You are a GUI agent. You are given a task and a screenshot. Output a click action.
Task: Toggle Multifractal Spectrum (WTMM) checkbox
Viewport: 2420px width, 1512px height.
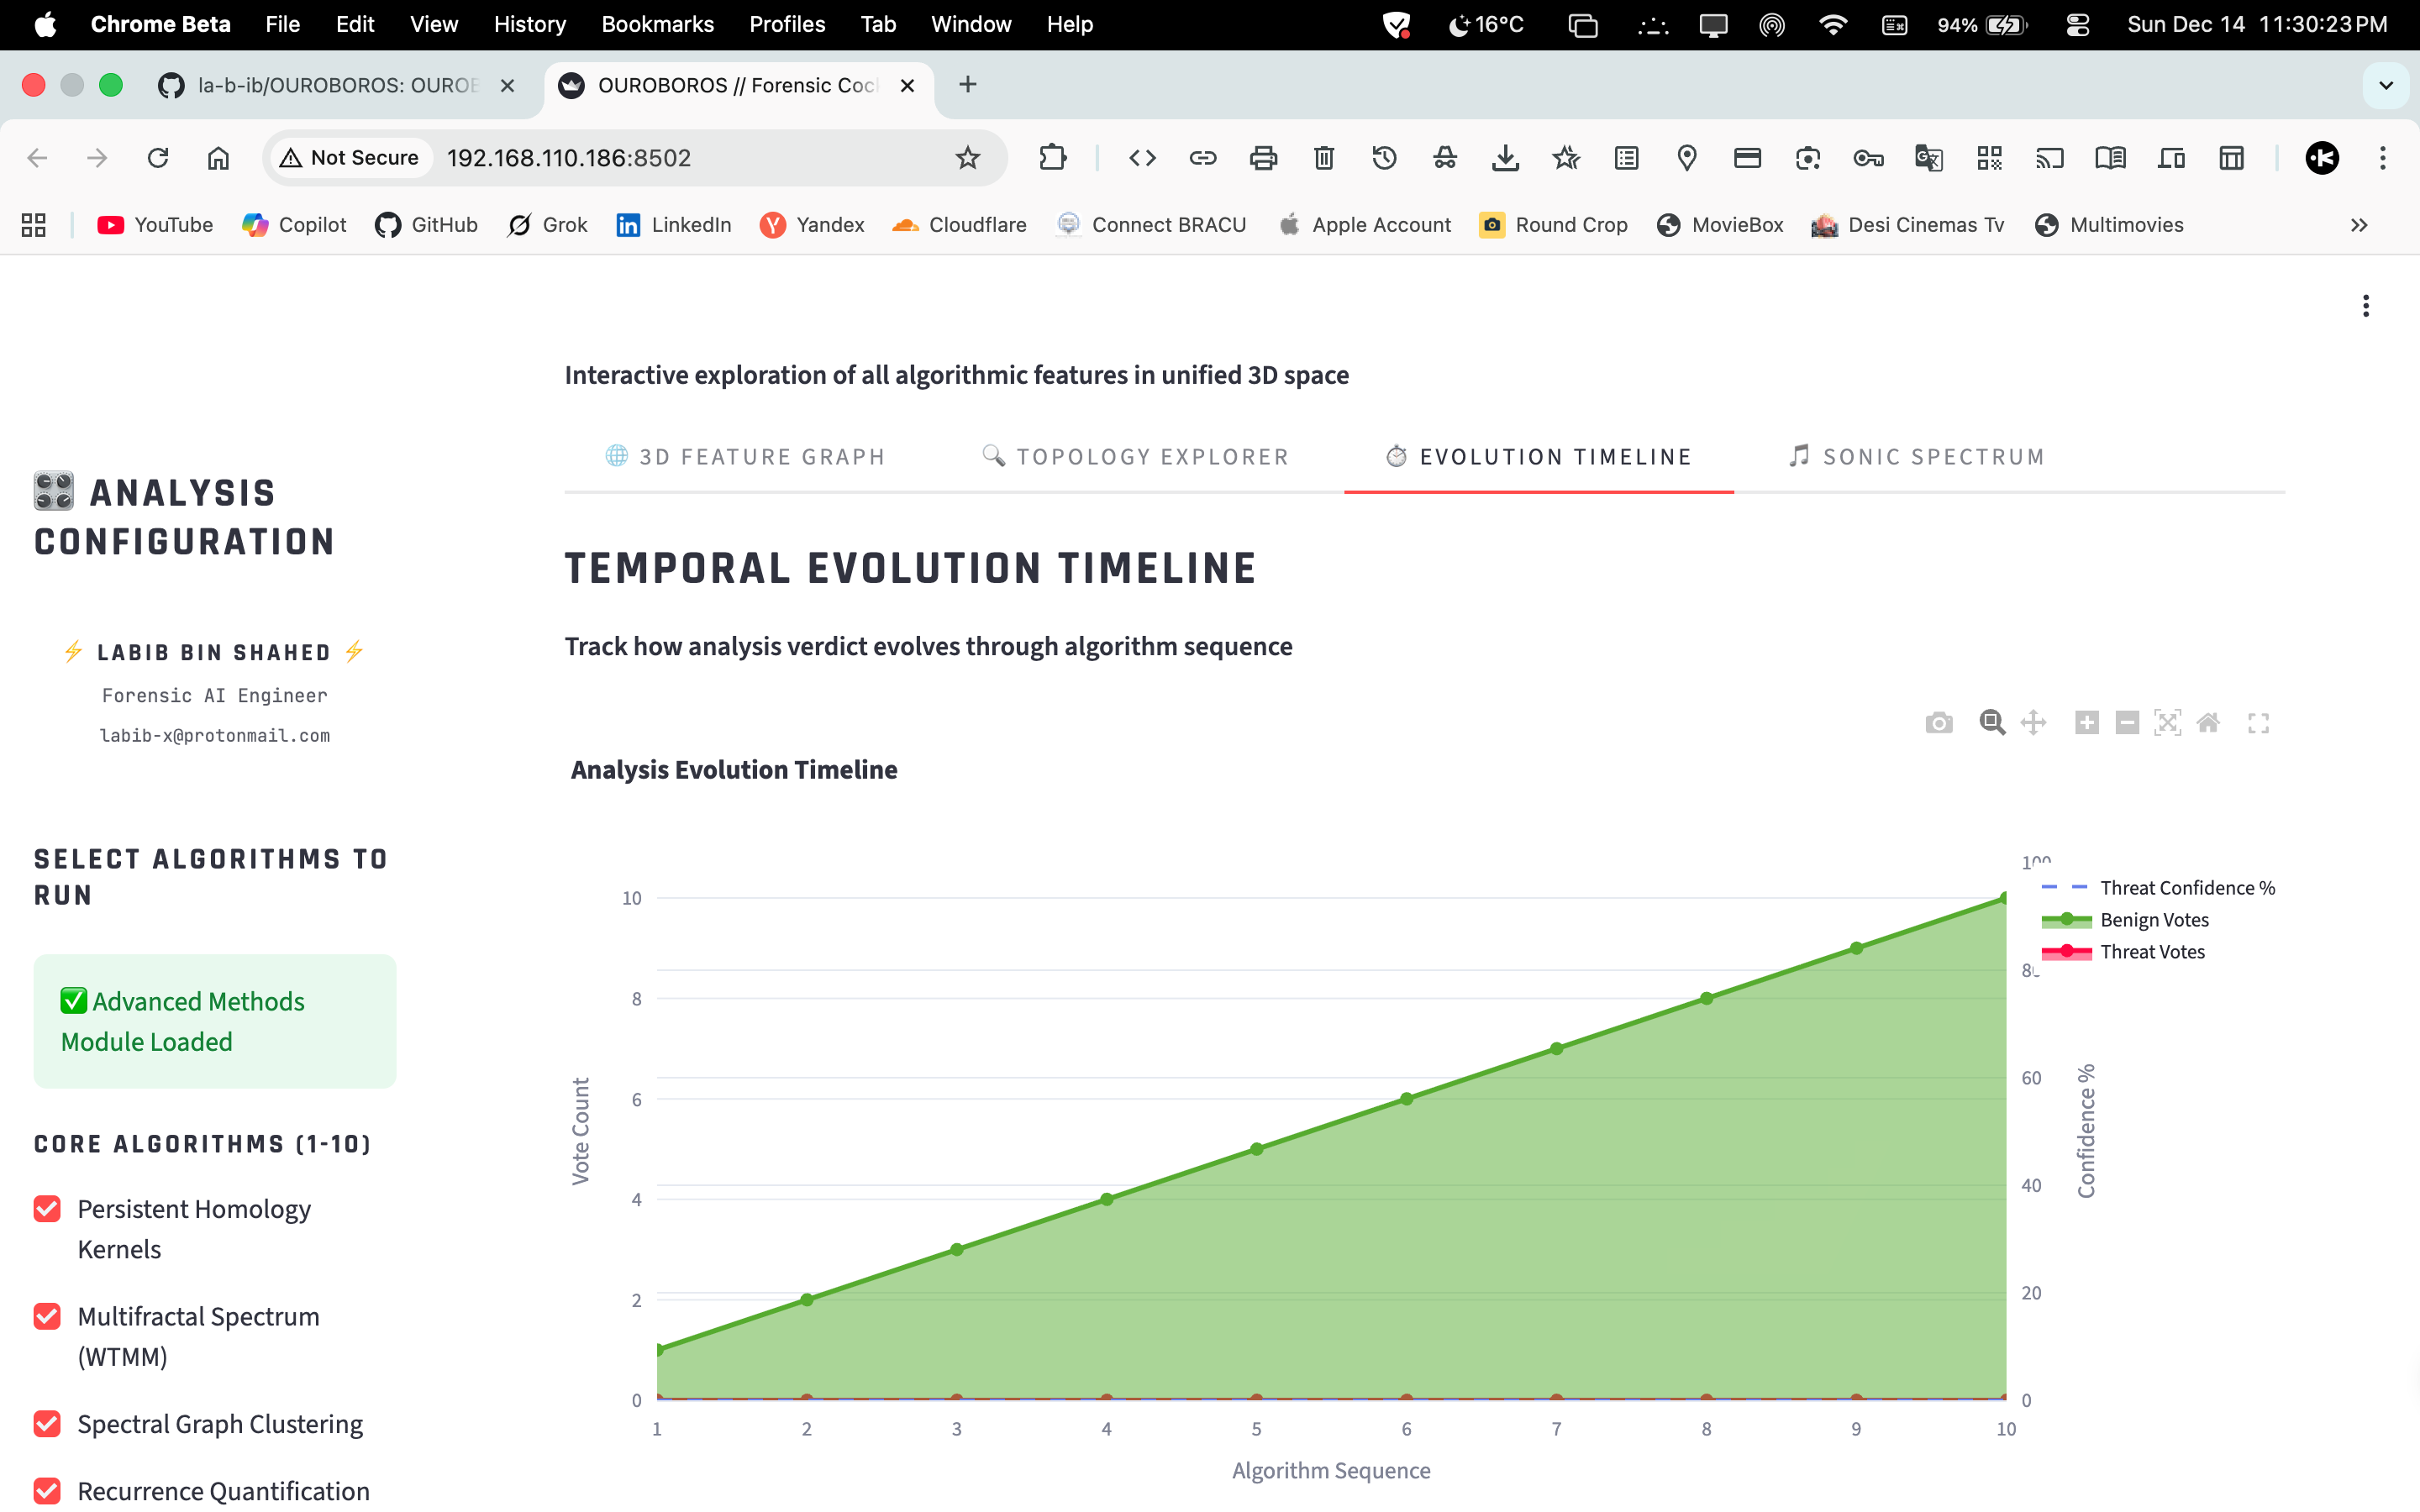[47, 1316]
